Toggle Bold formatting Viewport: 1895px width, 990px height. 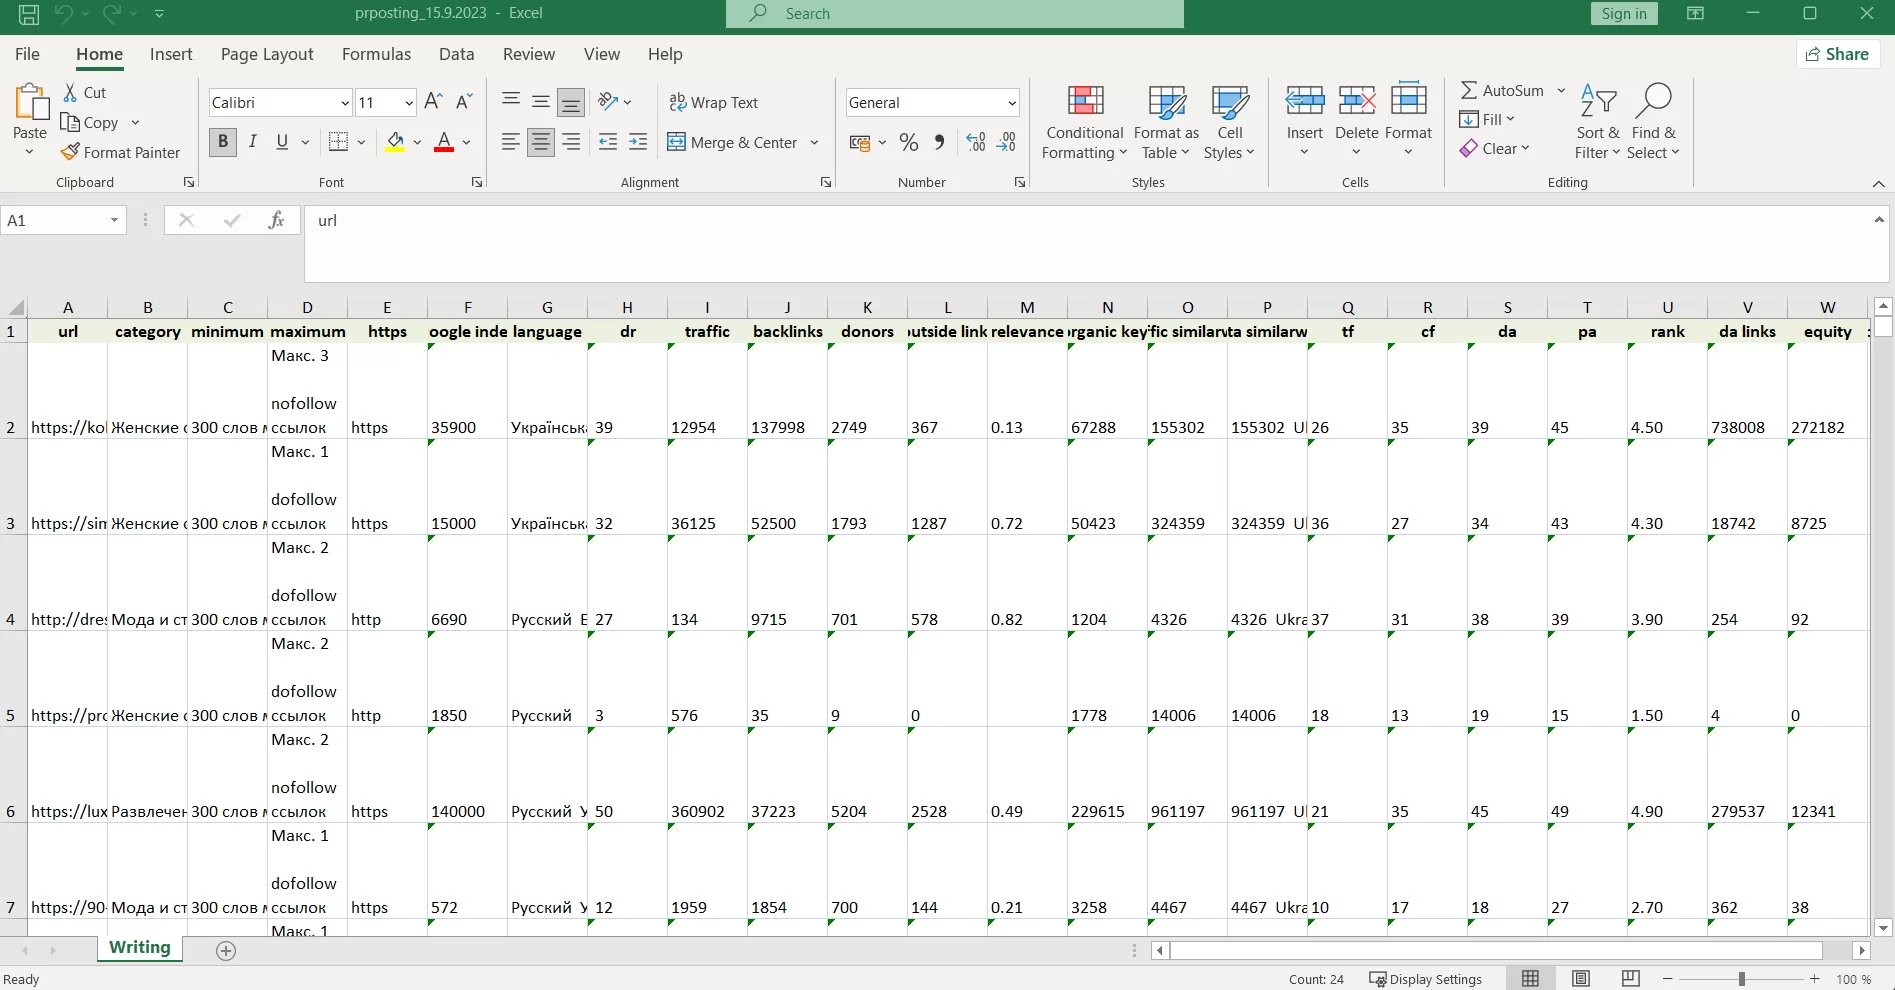(223, 142)
